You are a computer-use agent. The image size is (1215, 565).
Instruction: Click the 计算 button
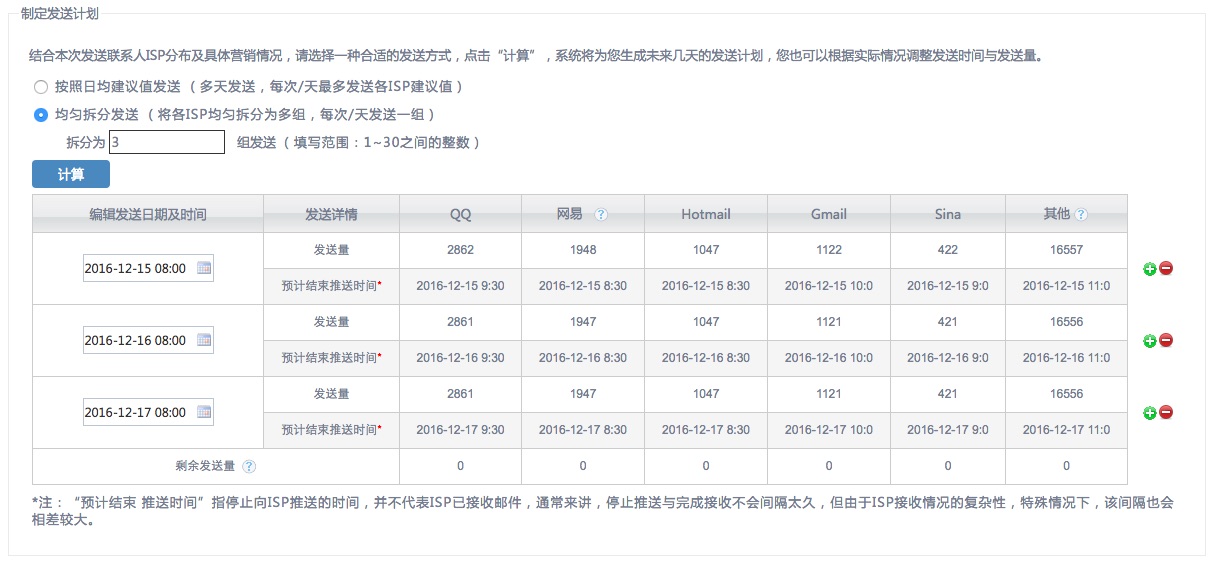pyautogui.click(x=71, y=174)
